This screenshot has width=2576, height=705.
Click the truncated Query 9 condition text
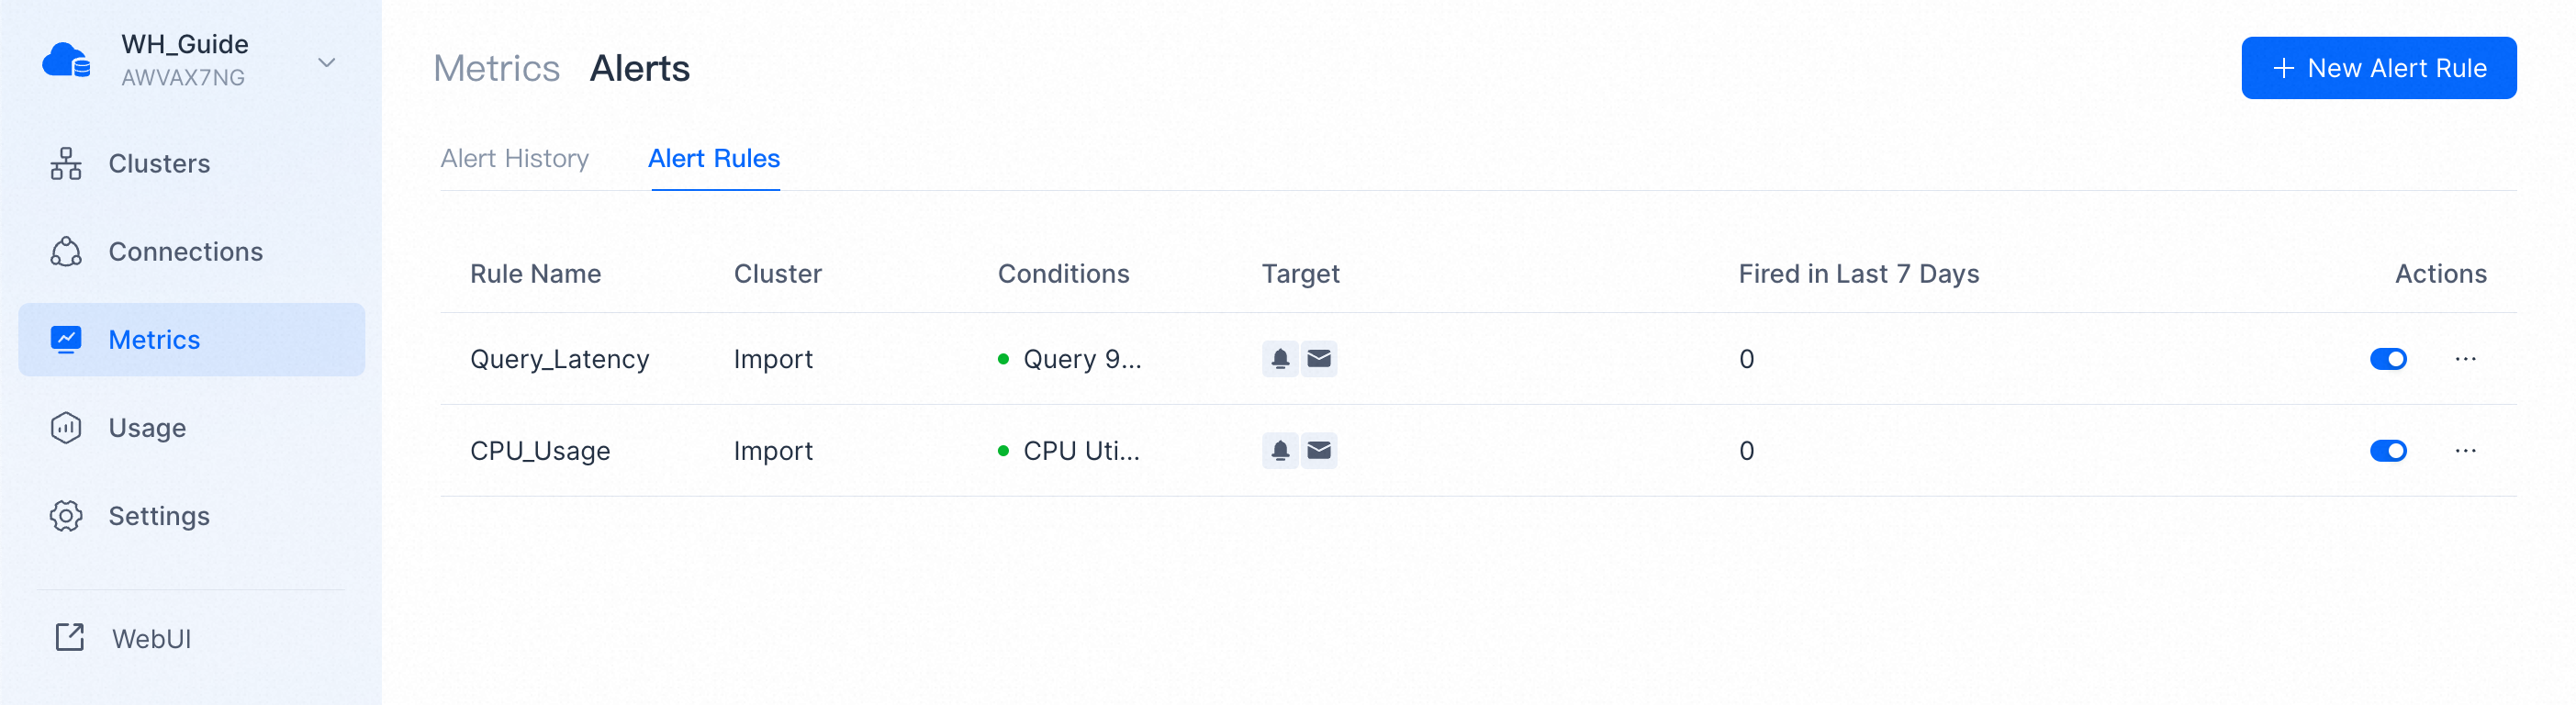point(1082,358)
